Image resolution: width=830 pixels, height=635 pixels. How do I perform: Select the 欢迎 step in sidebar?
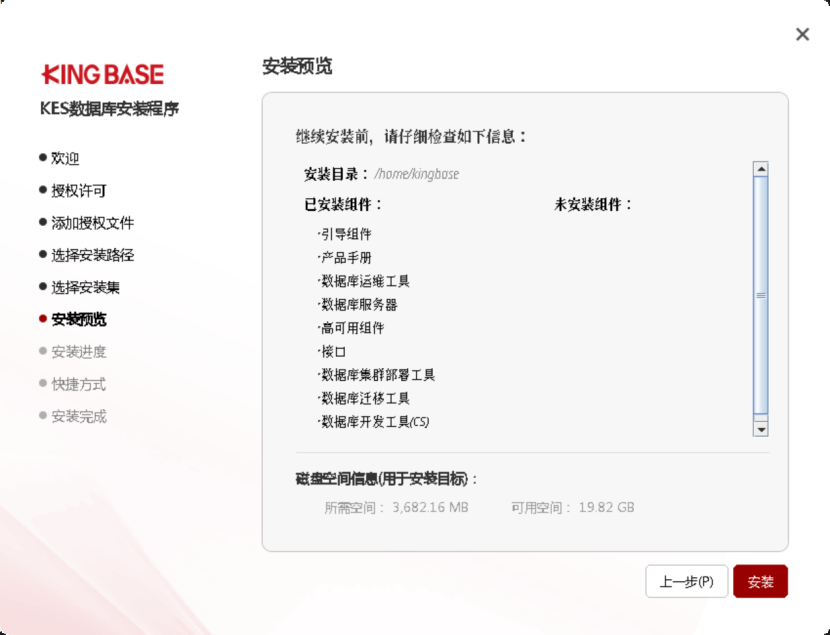[65, 158]
